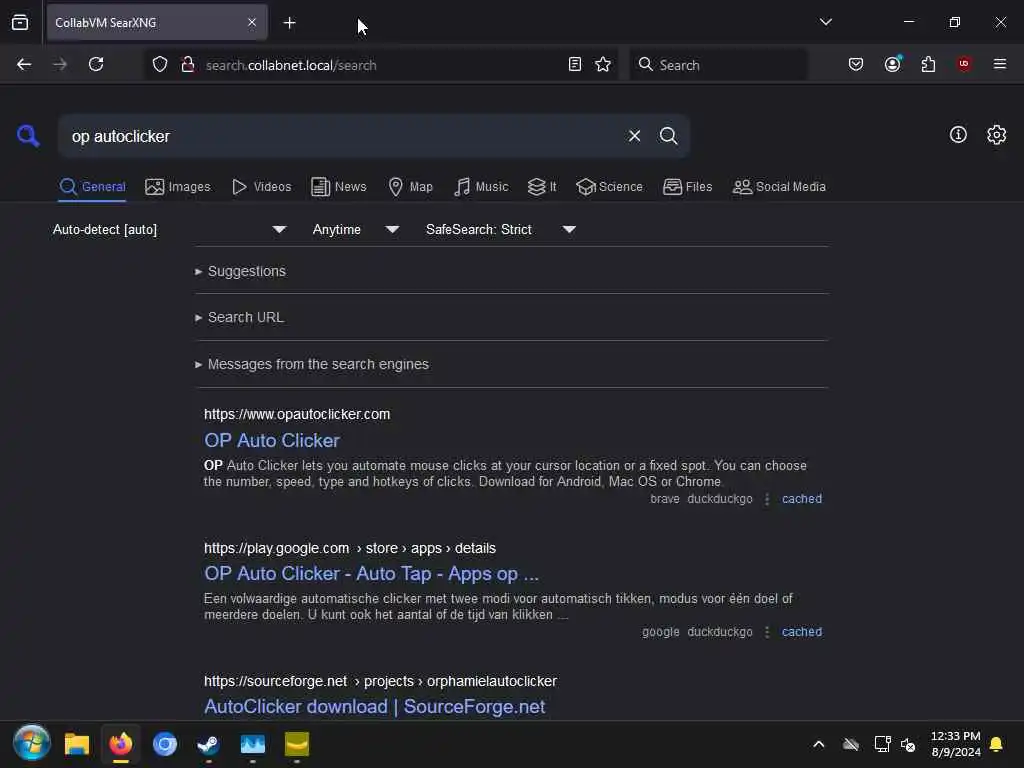Open the Auto-detect language dropdown

click(x=169, y=229)
